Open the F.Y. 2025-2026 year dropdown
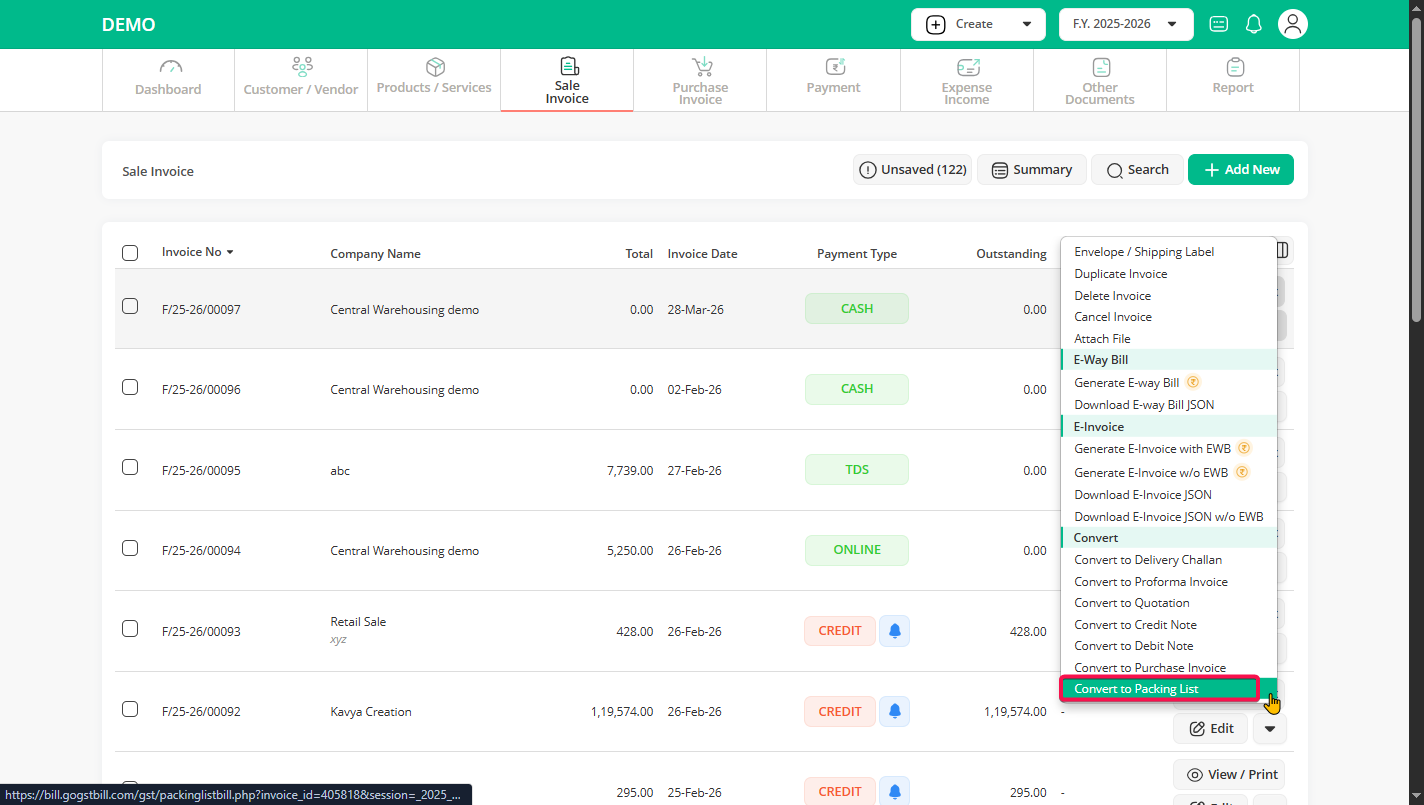The height and width of the screenshot is (805, 1424). [x=1125, y=24]
